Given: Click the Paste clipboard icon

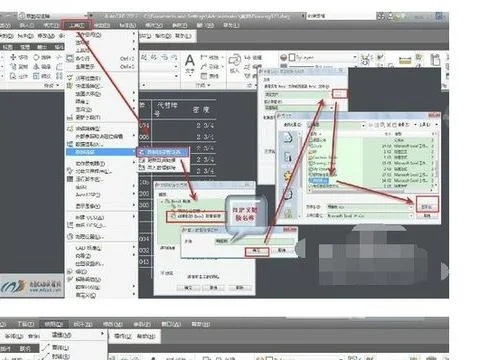Looking at the screenshot, I should pos(435,59).
